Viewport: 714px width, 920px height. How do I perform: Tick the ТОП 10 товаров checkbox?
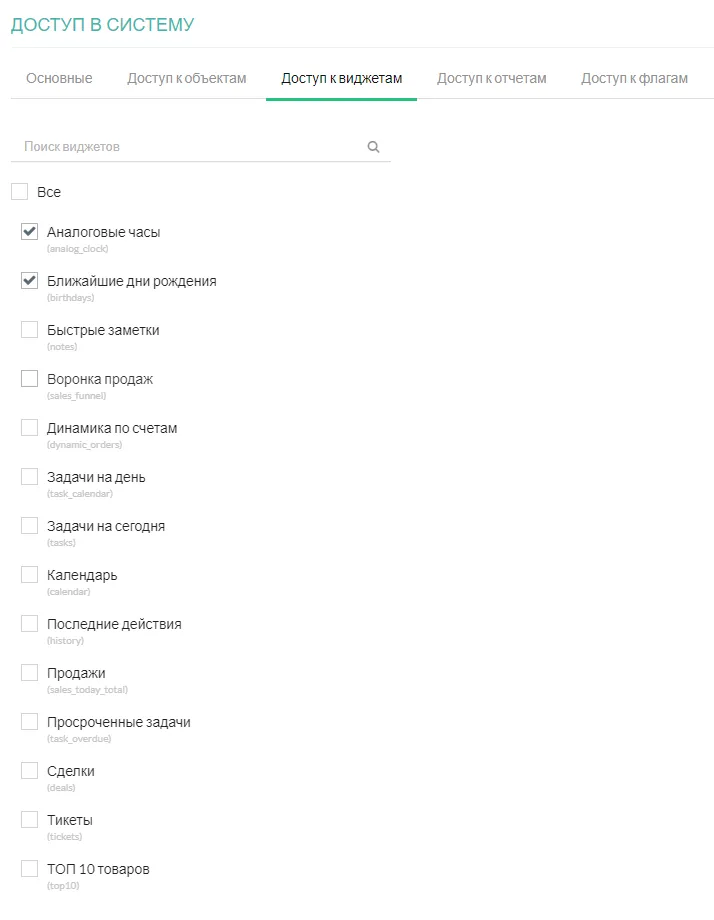point(30,869)
